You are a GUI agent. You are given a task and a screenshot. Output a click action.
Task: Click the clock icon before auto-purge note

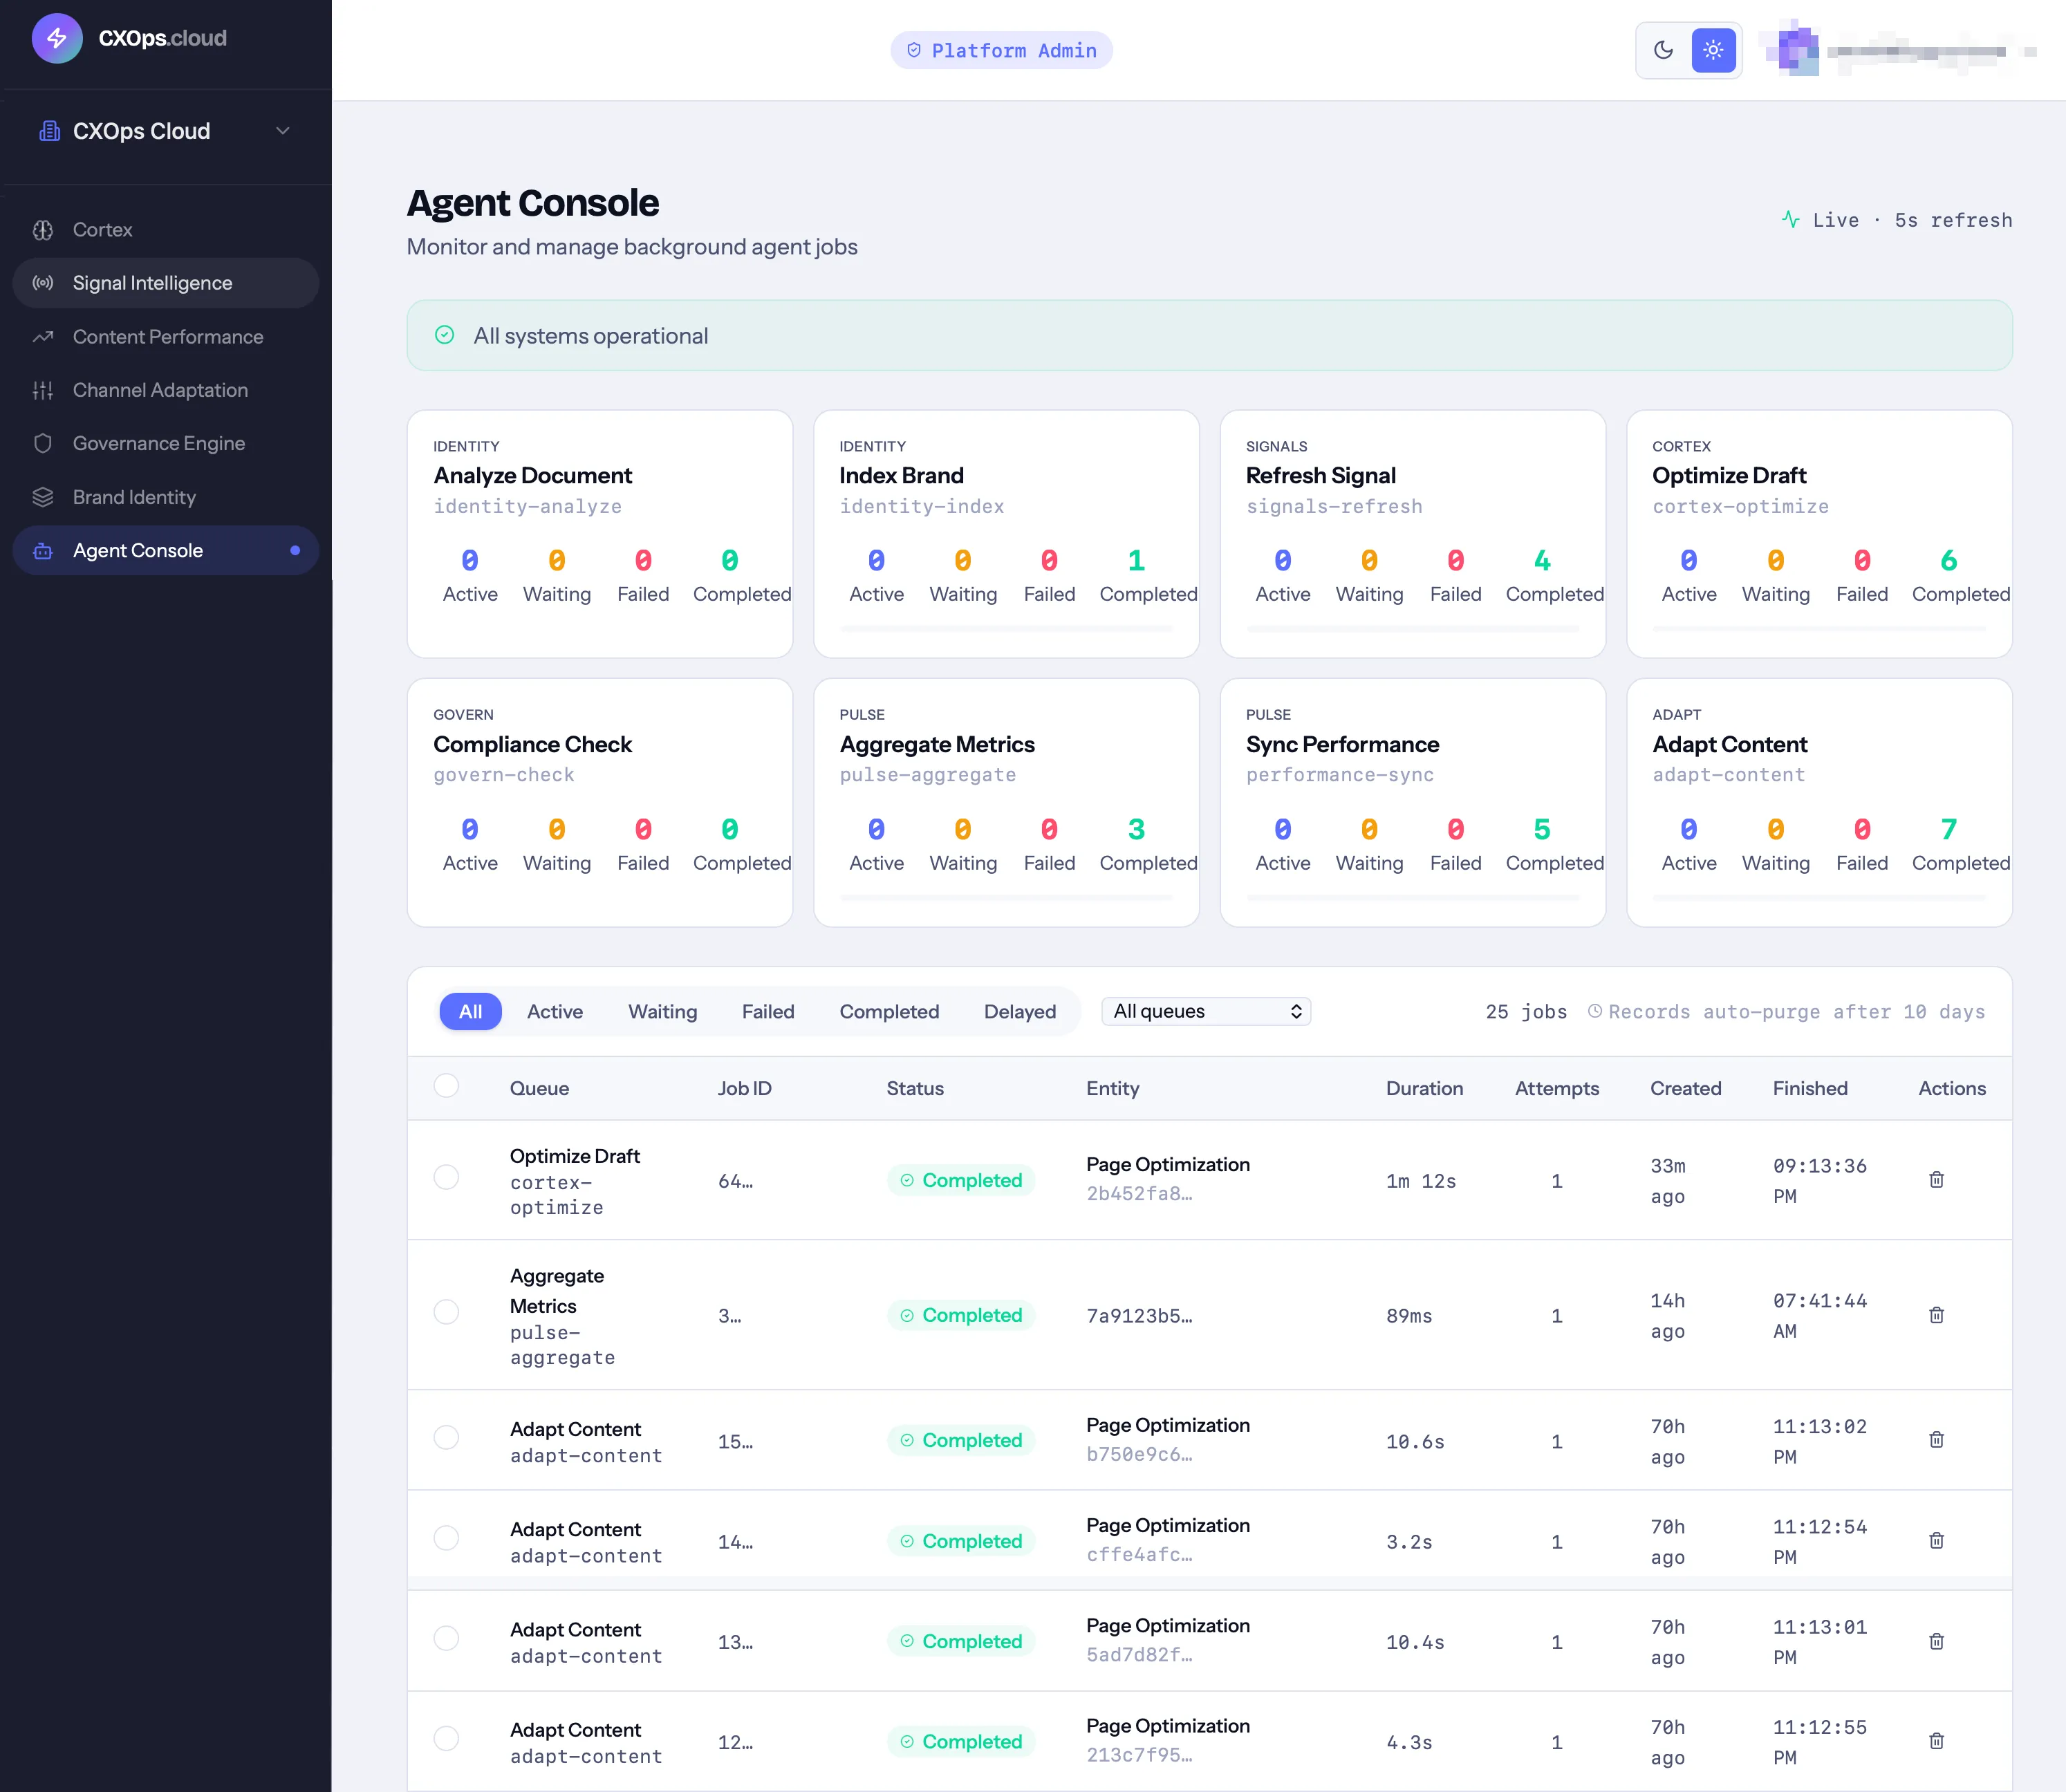click(1595, 1011)
